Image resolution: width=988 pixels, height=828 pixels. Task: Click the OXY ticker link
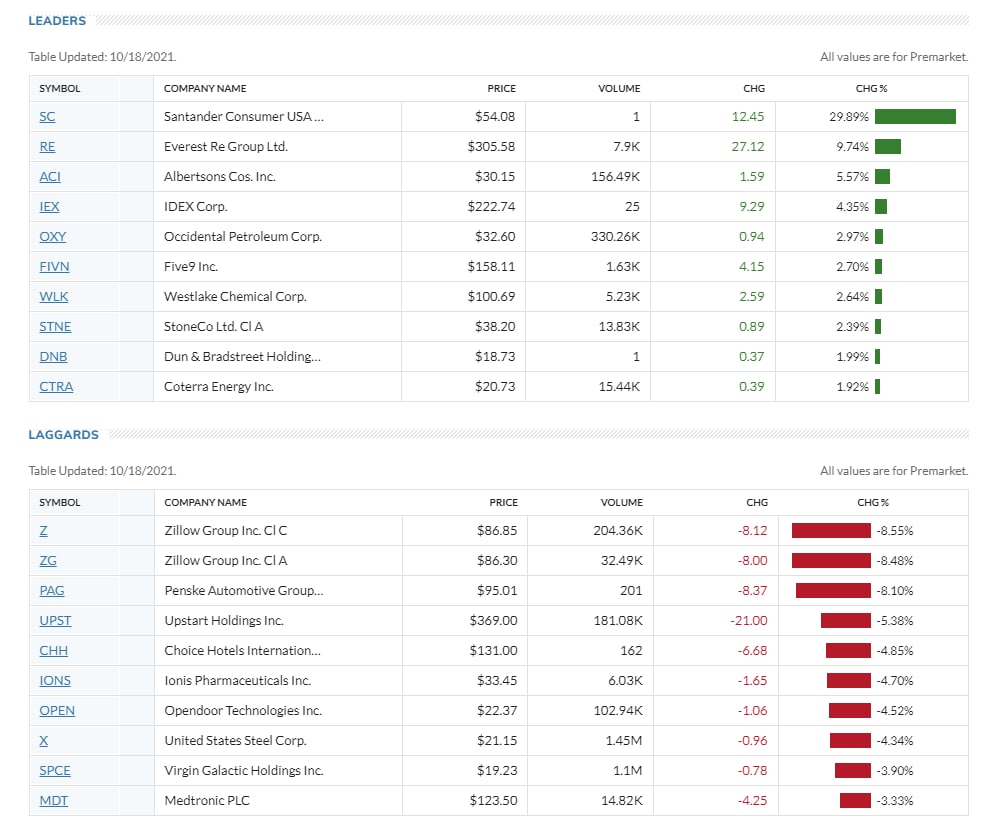(x=52, y=237)
